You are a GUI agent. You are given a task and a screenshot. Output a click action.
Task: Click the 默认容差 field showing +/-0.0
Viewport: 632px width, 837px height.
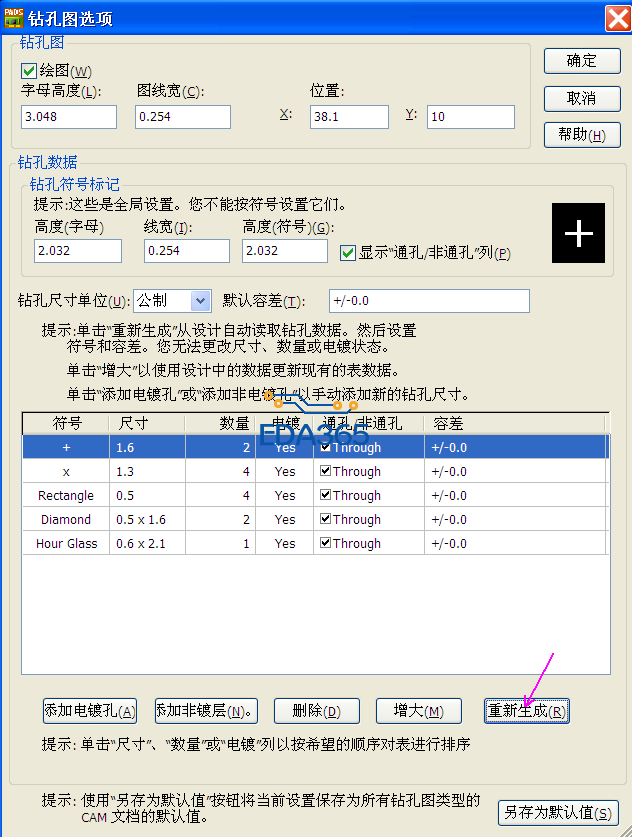pyautogui.click(x=429, y=301)
